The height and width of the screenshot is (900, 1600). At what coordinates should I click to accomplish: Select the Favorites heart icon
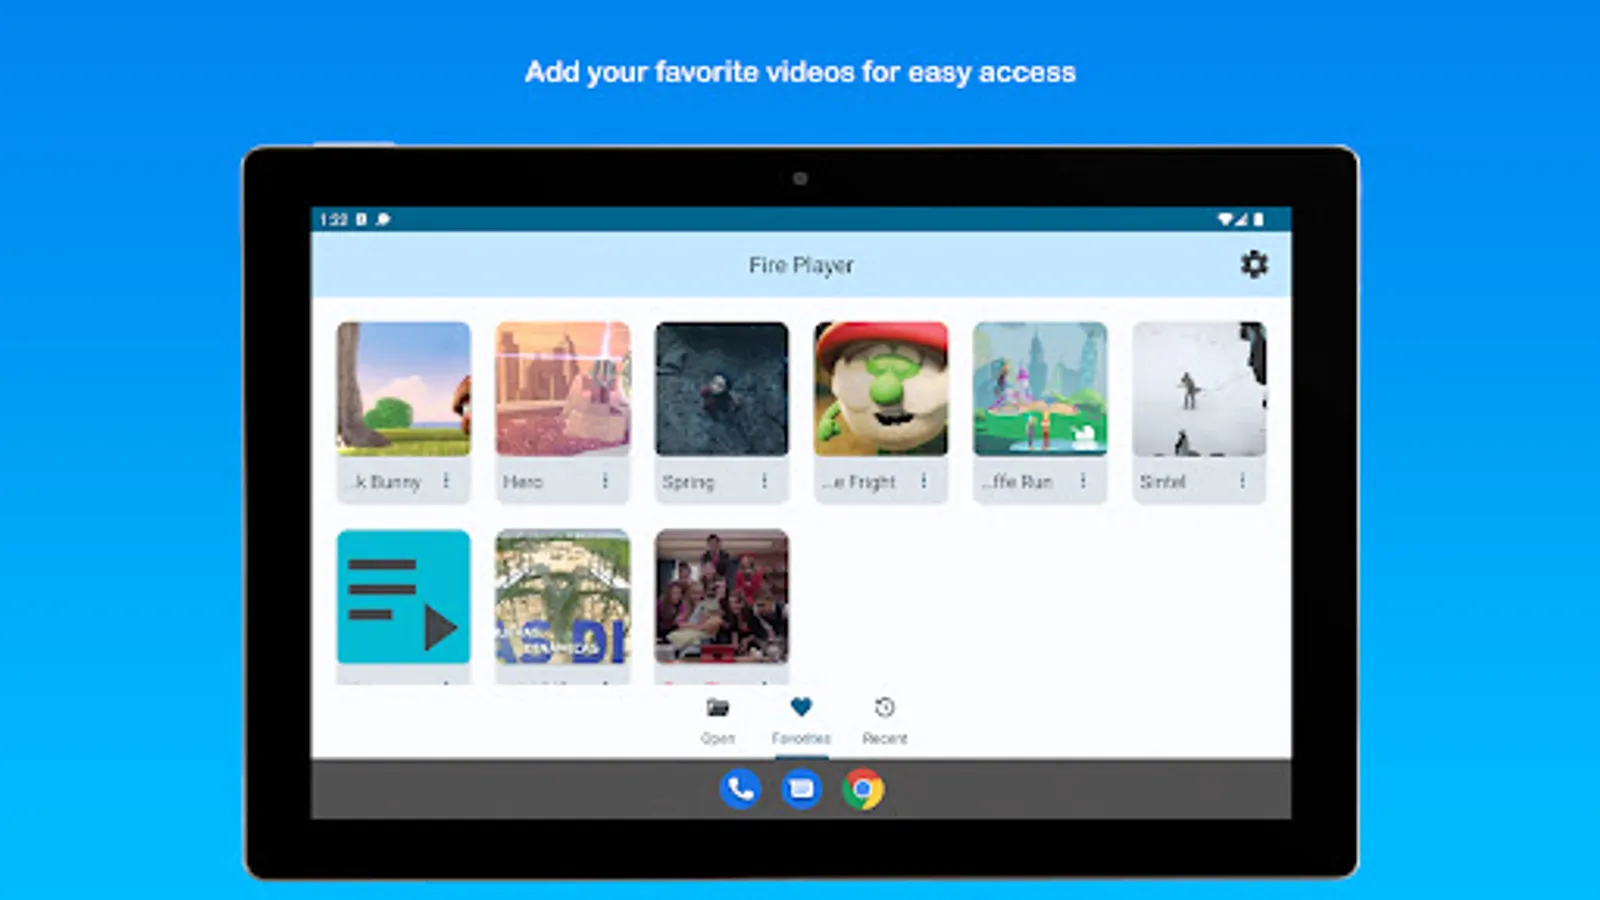(800, 708)
